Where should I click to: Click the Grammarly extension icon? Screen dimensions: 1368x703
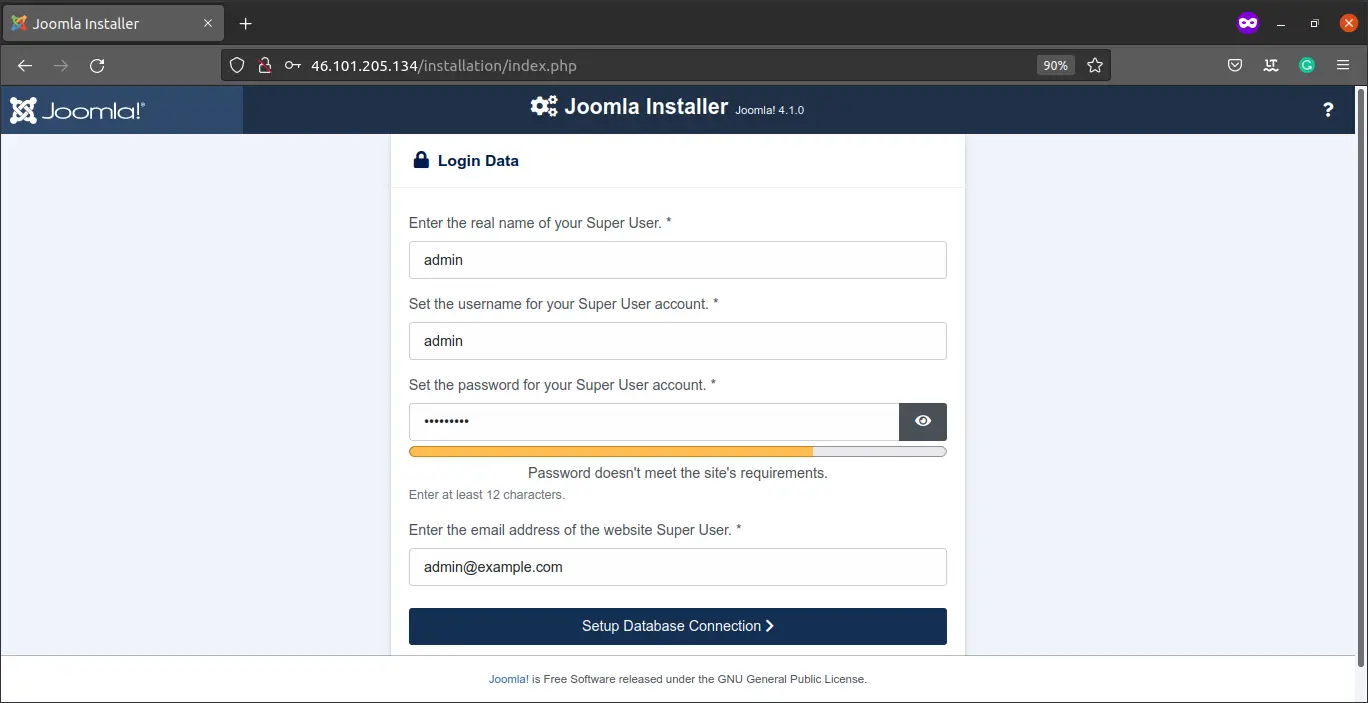[x=1307, y=66]
